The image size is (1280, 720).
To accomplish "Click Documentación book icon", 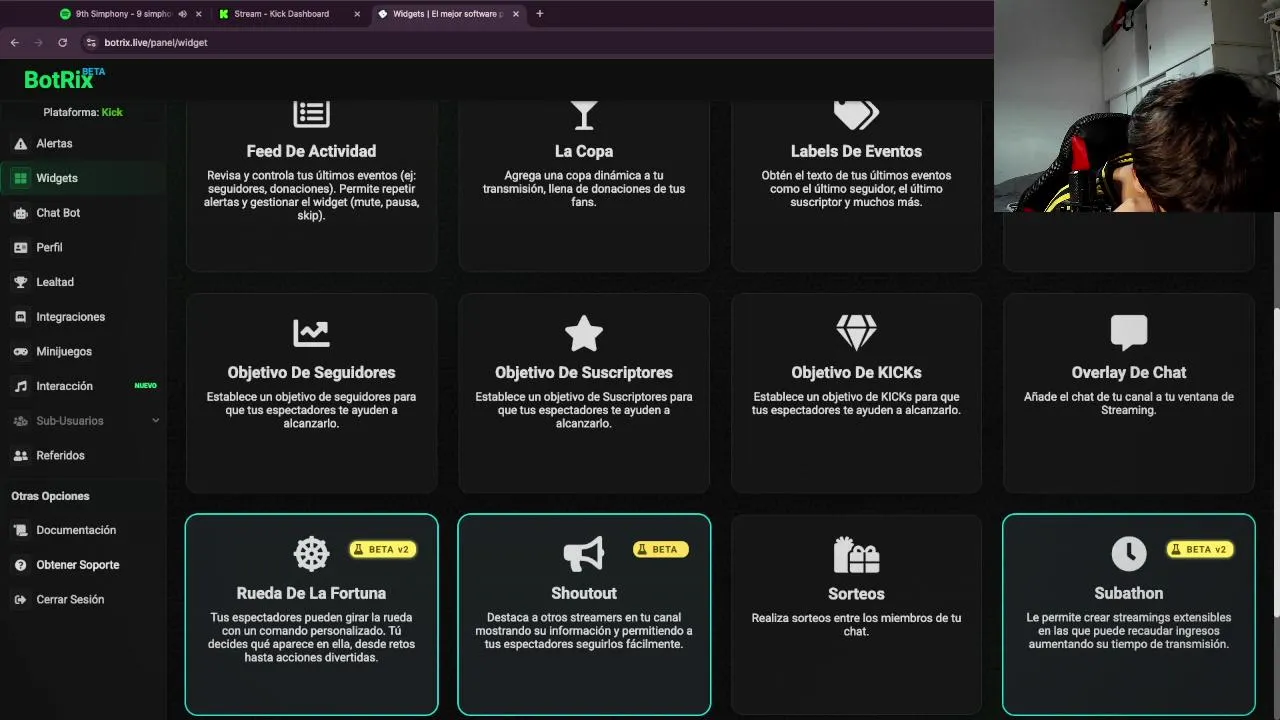I will pyautogui.click(x=20, y=530).
